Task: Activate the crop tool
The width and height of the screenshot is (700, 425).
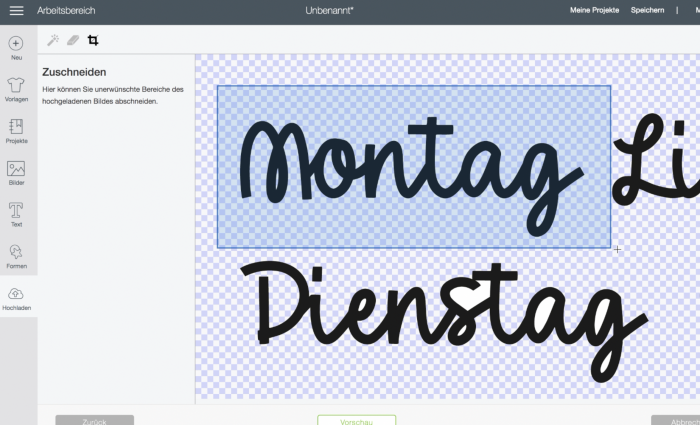Action: coord(93,40)
